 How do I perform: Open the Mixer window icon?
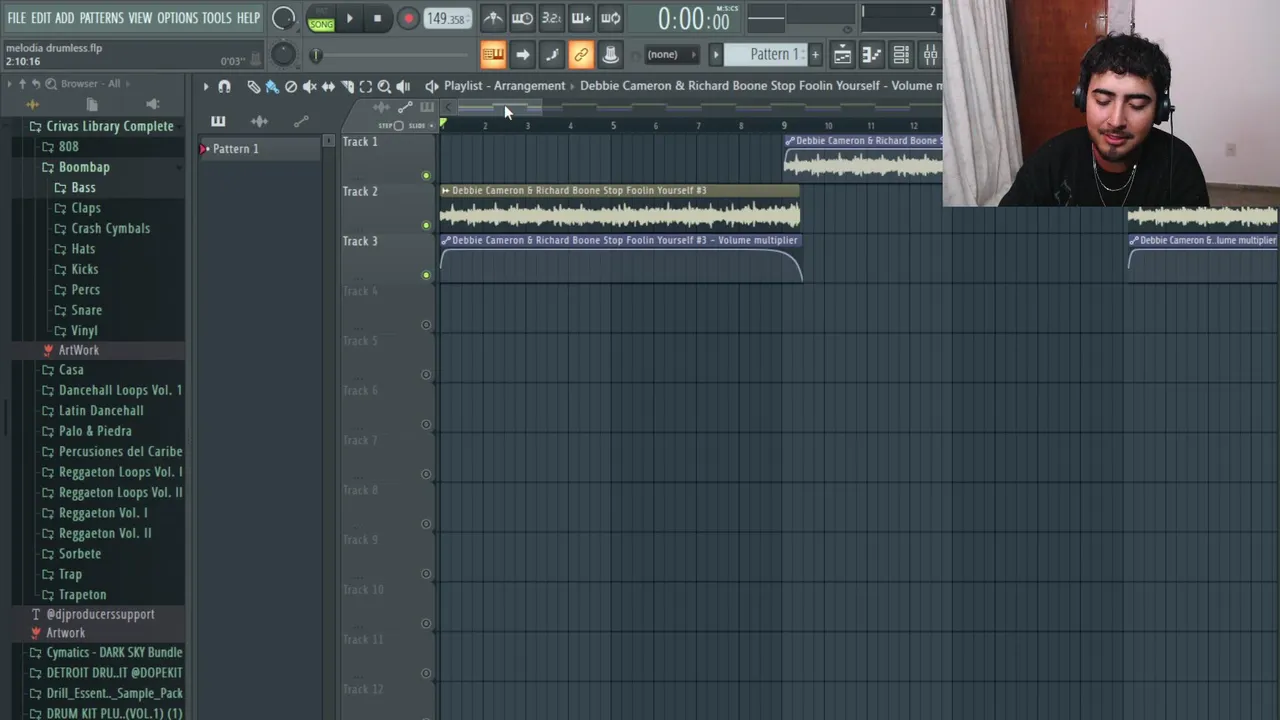930,54
